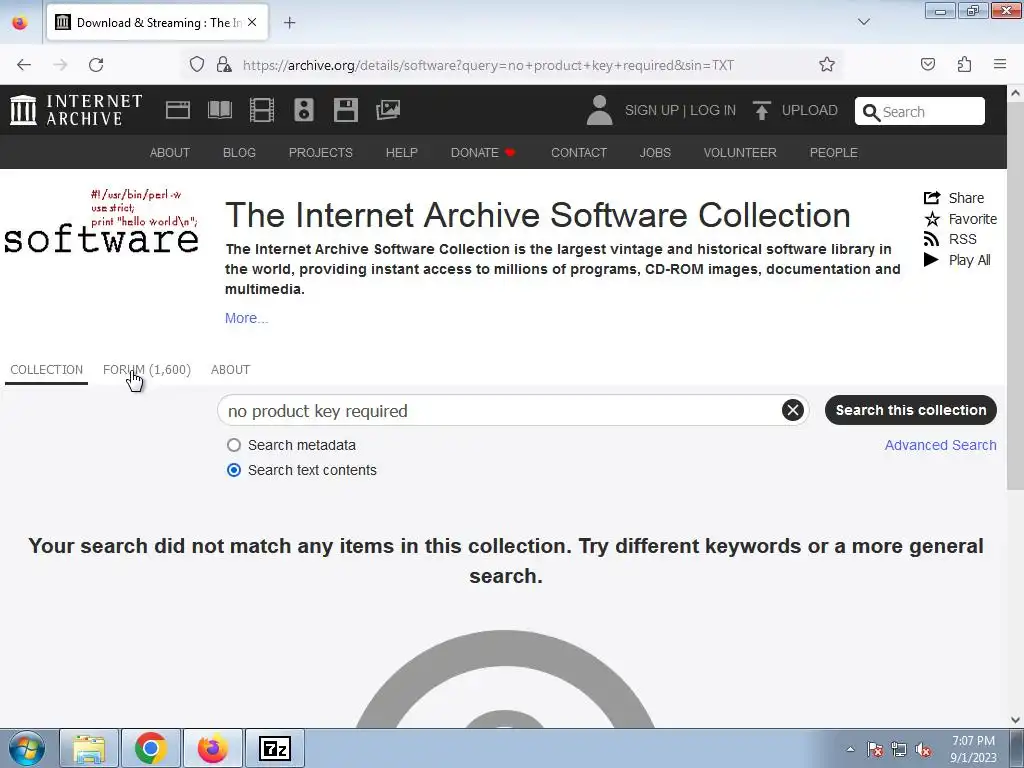This screenshot has width=1024, height=768.
Task: Close the Download & Streaming tab
Action: pyautogui.click(x=252, y=22)
